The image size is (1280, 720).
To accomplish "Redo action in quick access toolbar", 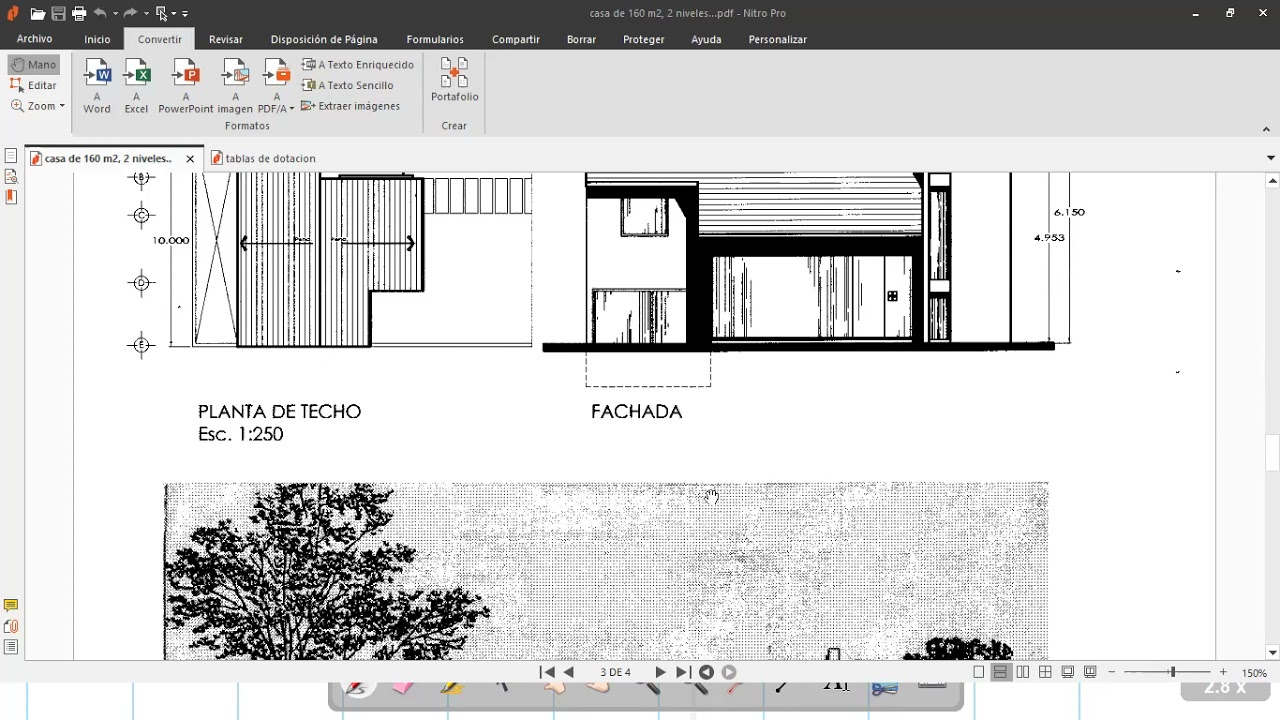I will (130, 14).
